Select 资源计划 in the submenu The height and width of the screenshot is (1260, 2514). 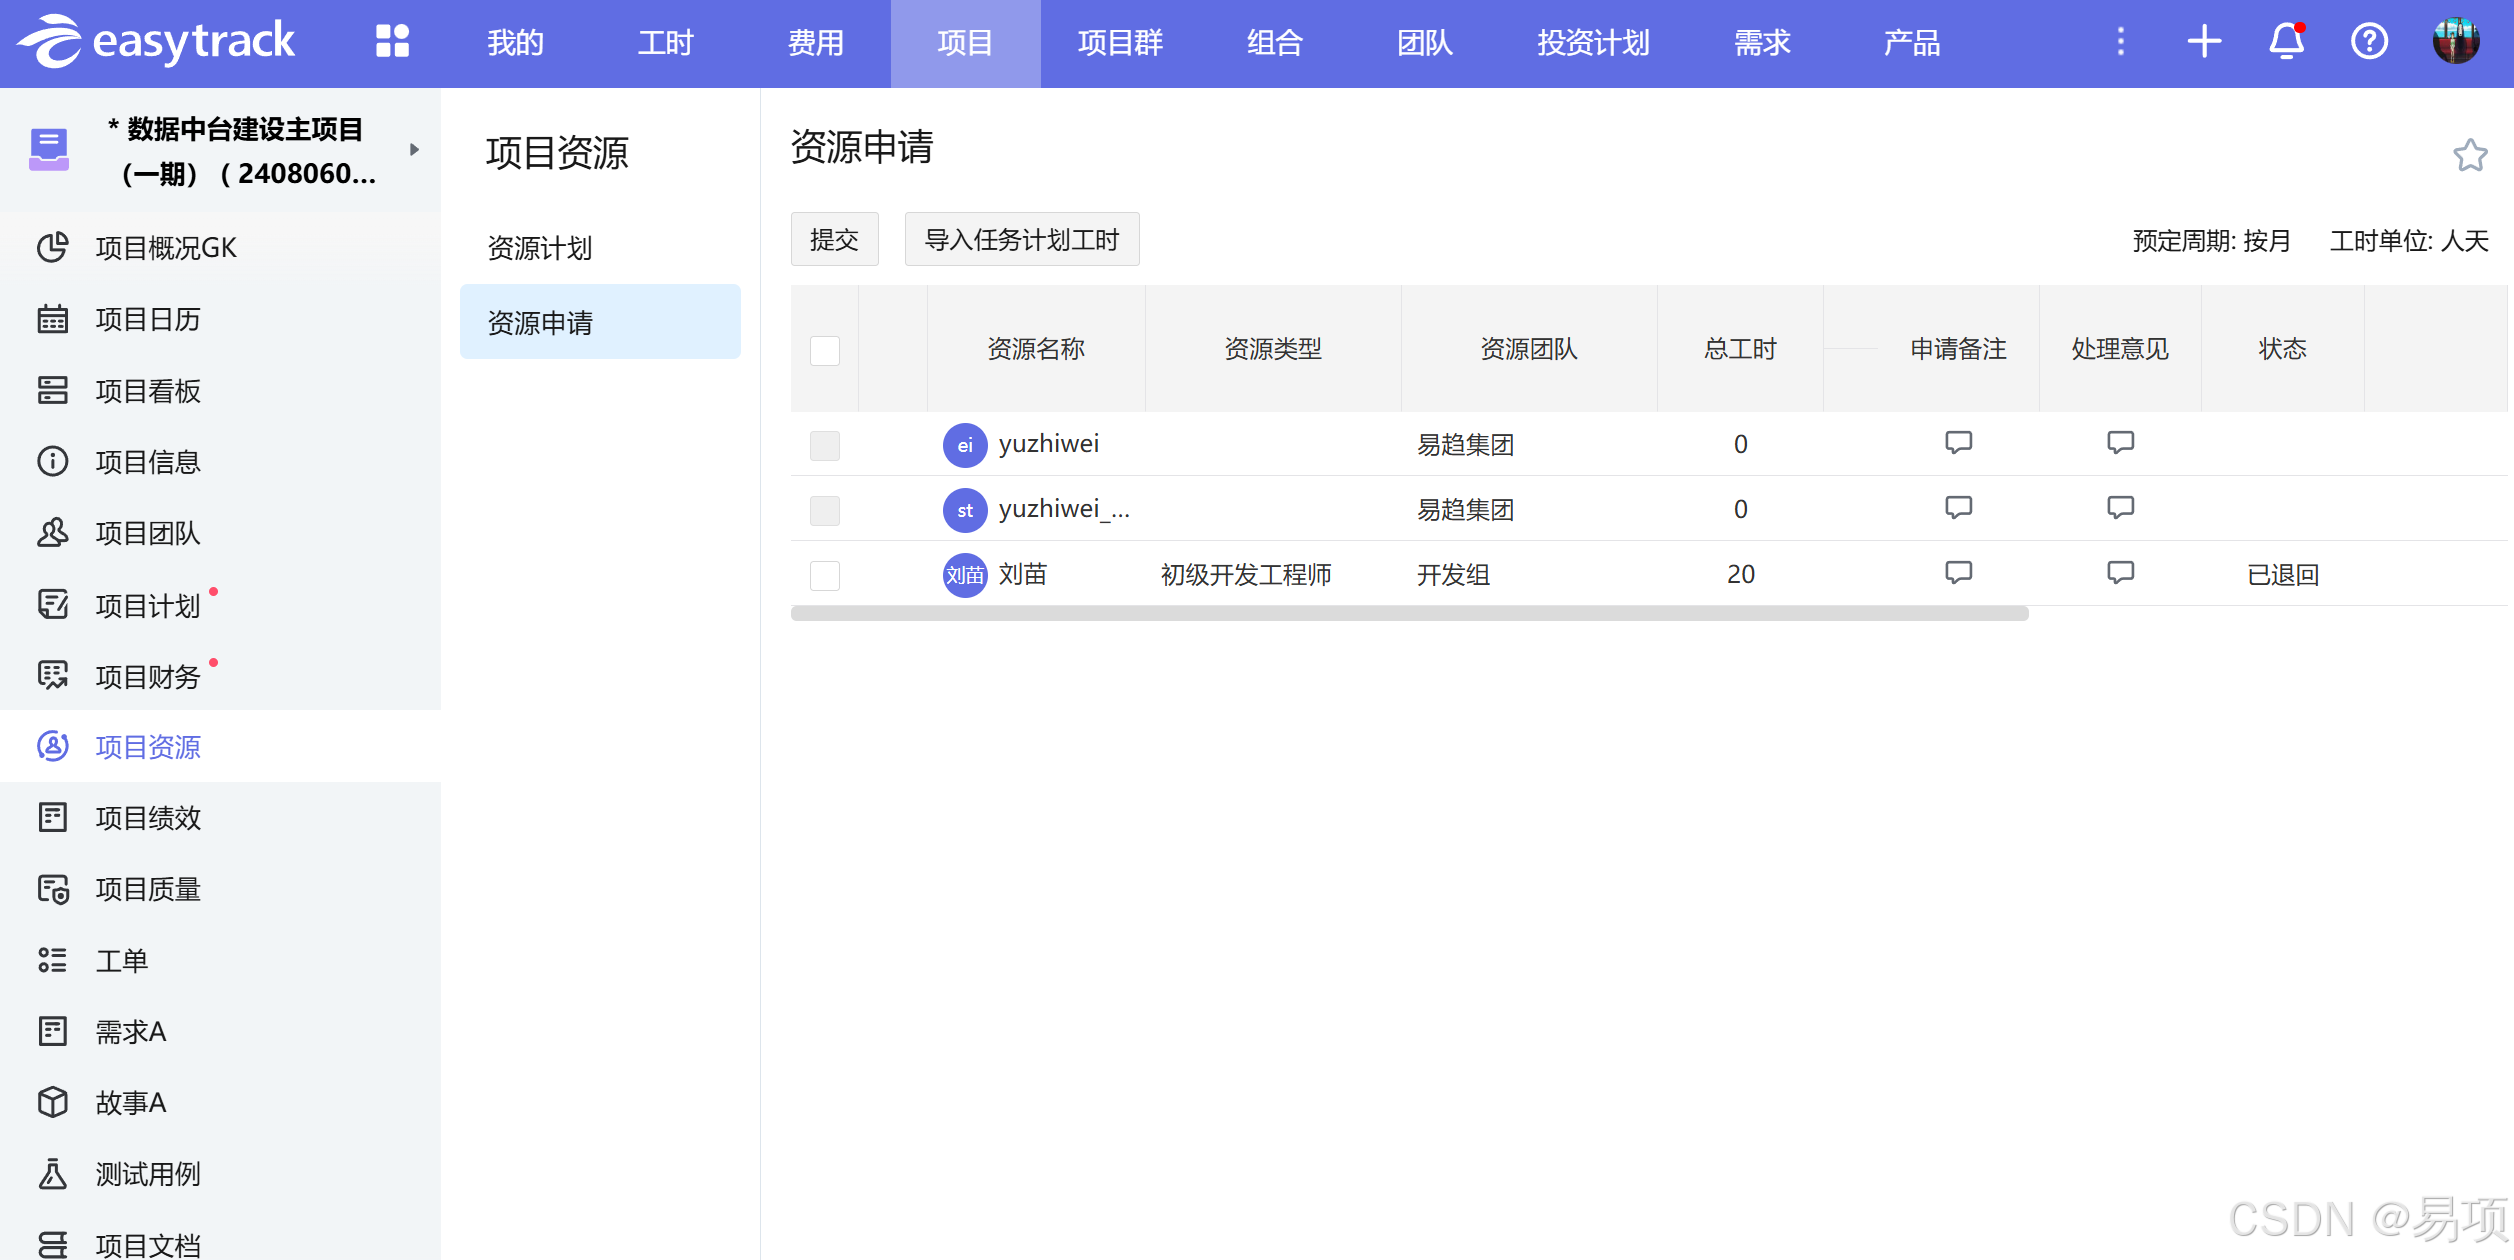(x=540, y=248)
